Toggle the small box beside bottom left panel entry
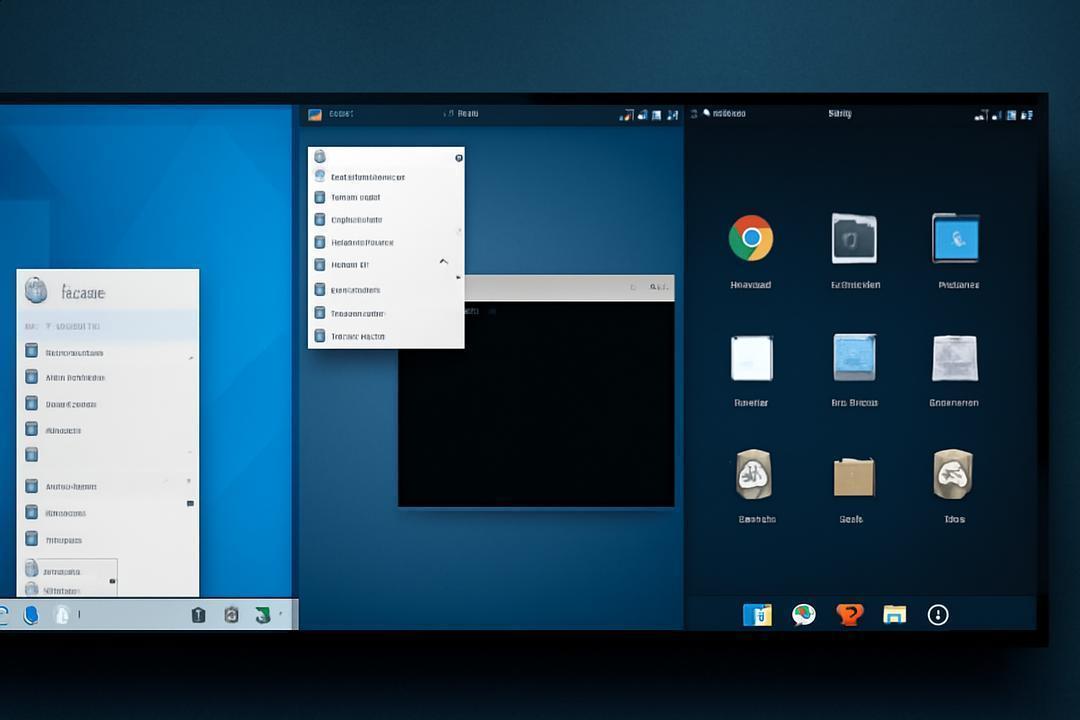The height and width of the screenshot is (720, 1080). [112, 582]
